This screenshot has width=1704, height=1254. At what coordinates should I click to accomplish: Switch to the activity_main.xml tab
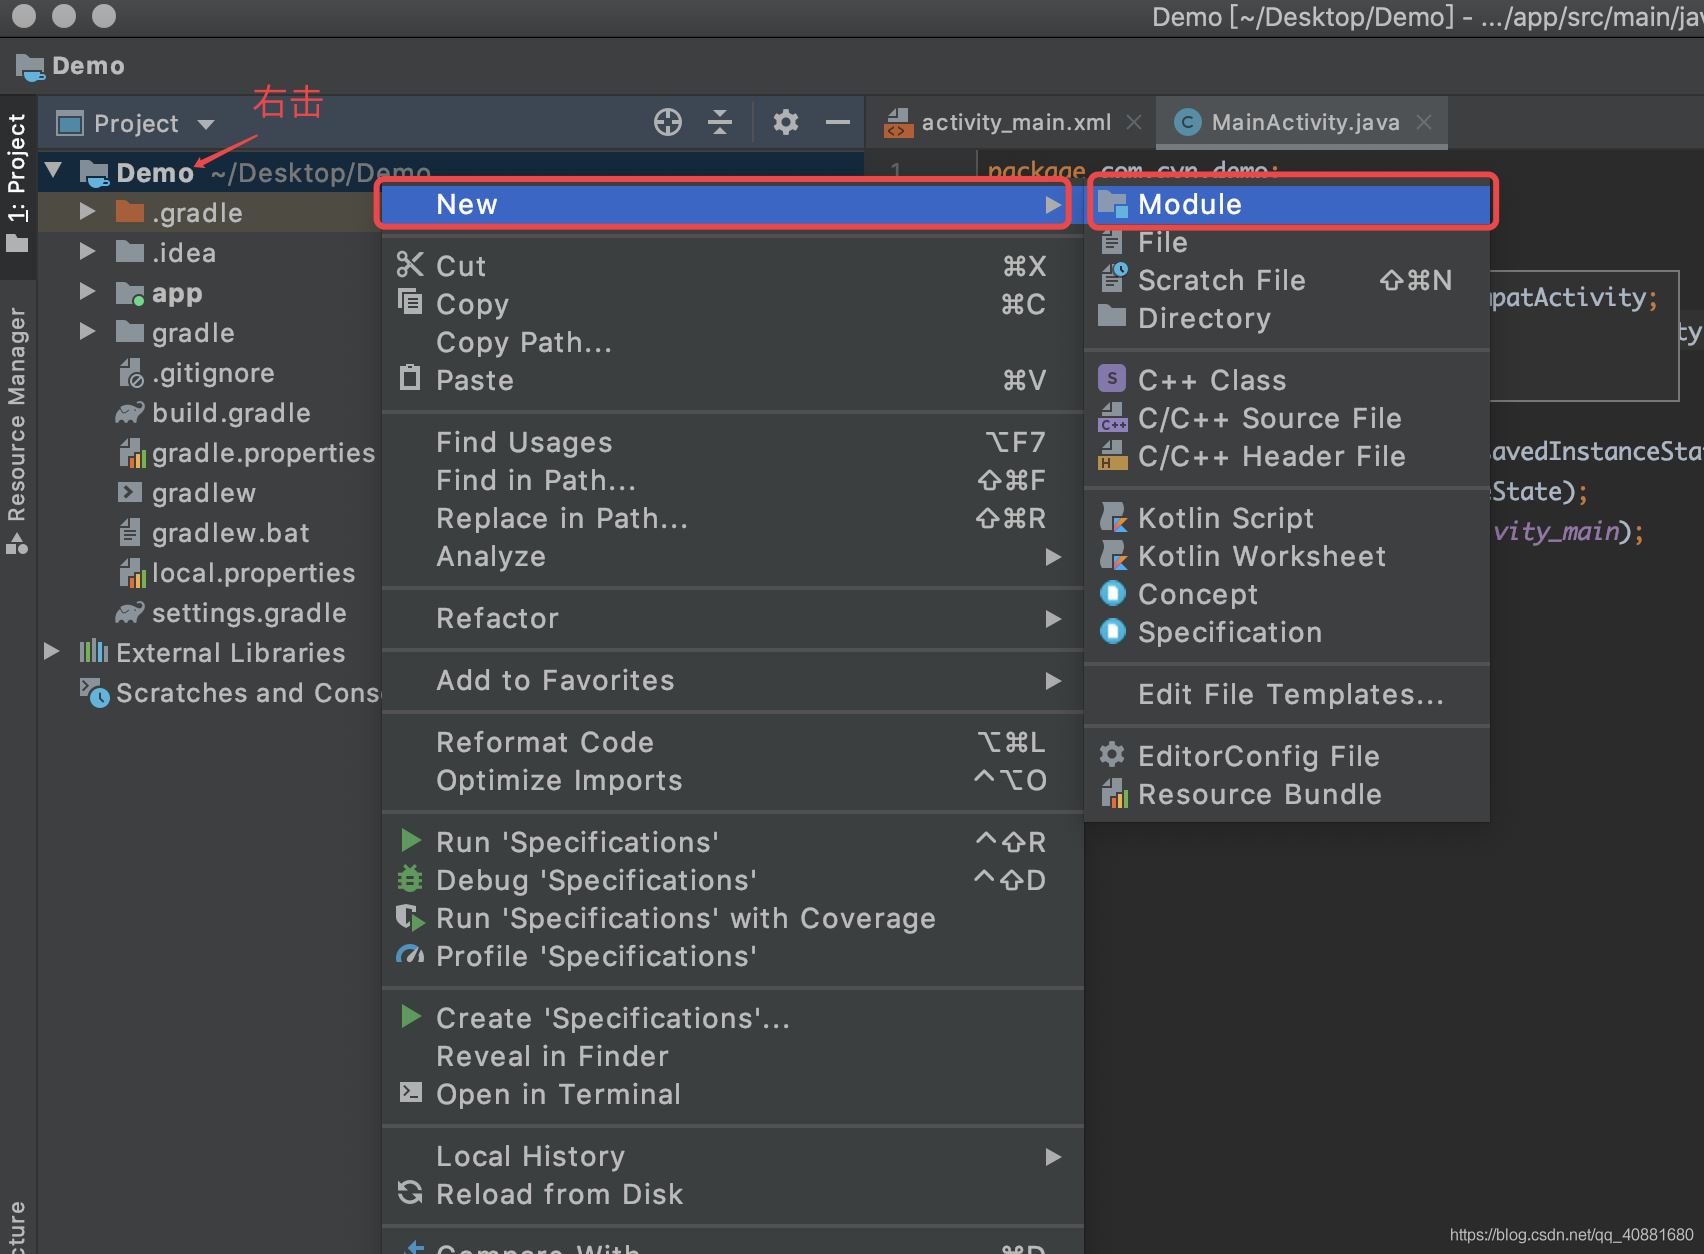click(1014, 122)
